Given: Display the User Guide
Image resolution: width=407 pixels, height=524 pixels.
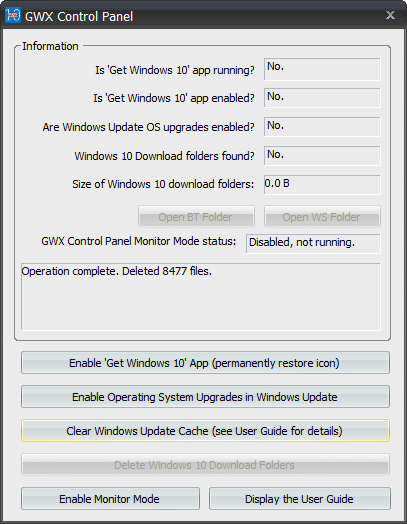Looking at the screenshot, I should (x=300, y=499).
